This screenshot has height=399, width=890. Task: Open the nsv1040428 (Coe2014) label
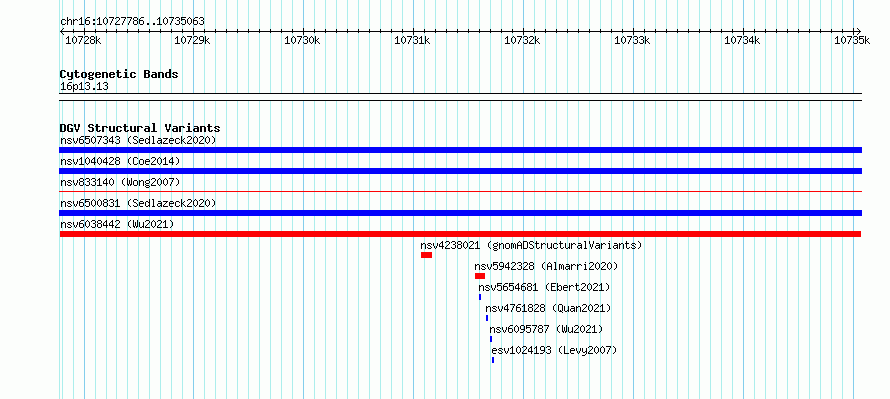coord(120,161)
